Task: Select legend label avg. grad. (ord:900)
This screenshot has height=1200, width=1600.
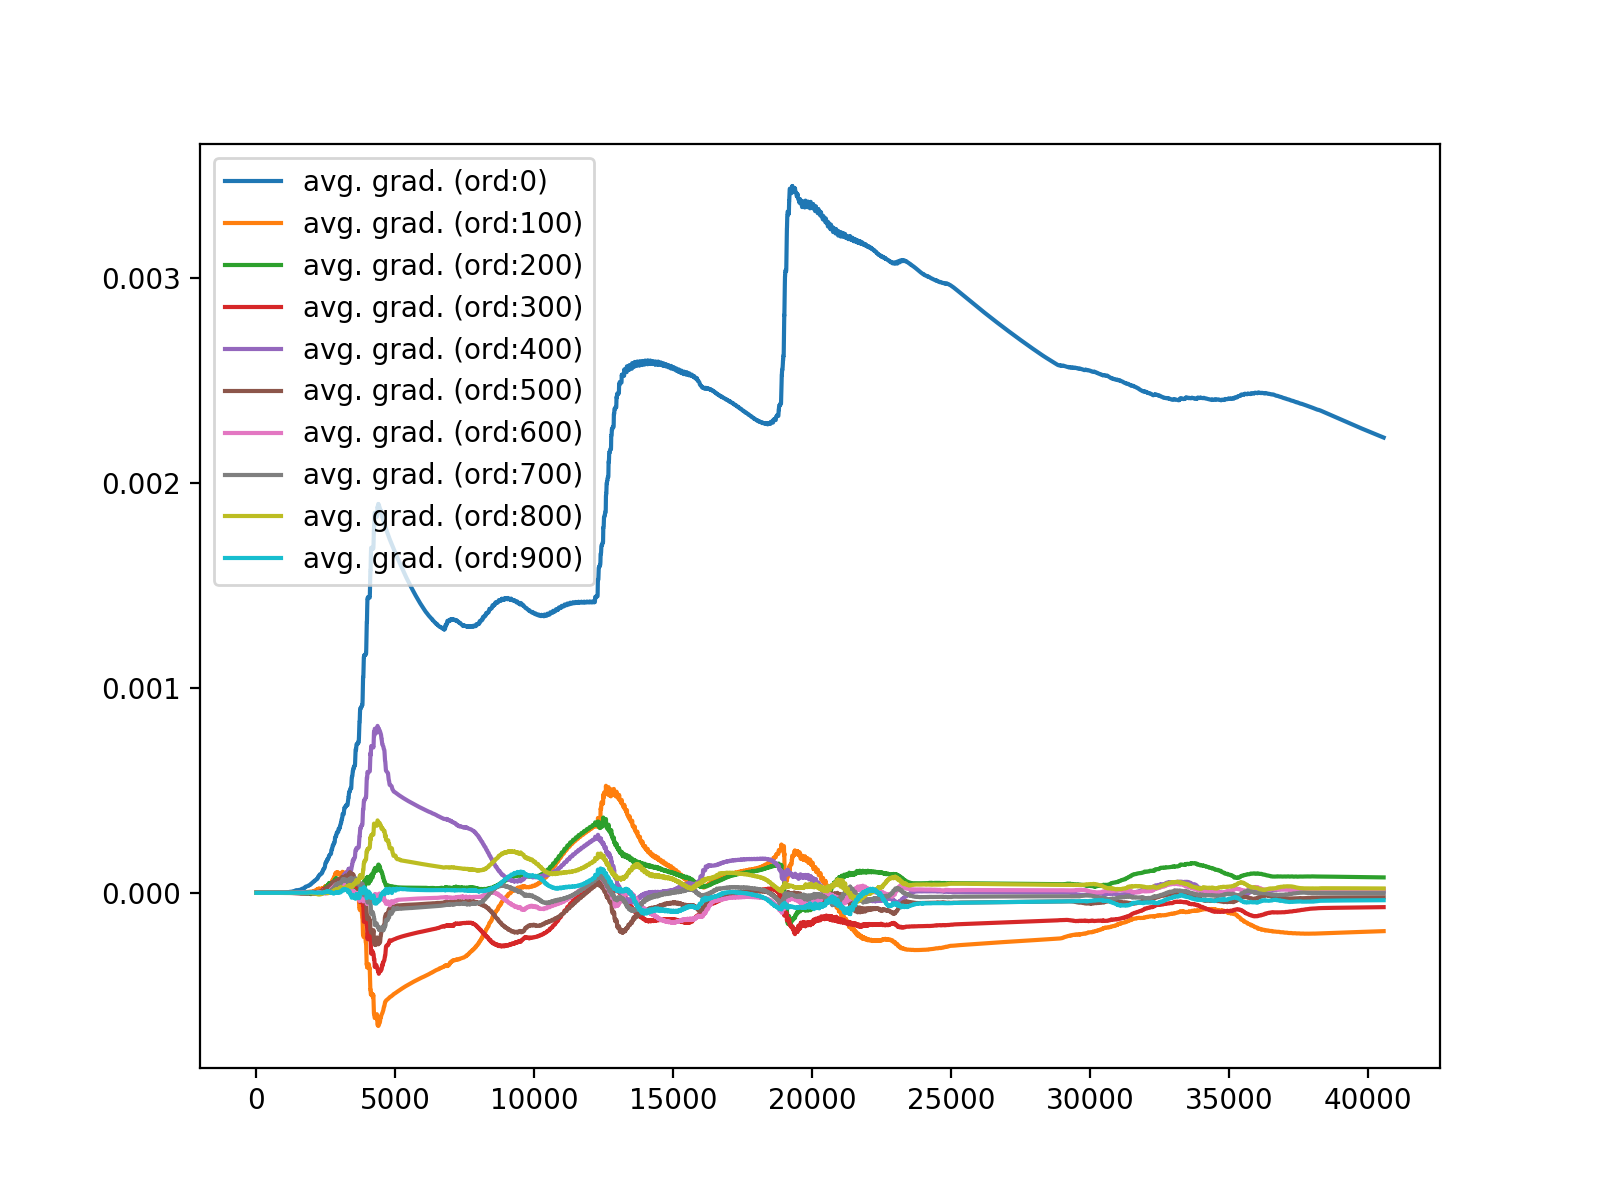Action: [x=443, y=559]
